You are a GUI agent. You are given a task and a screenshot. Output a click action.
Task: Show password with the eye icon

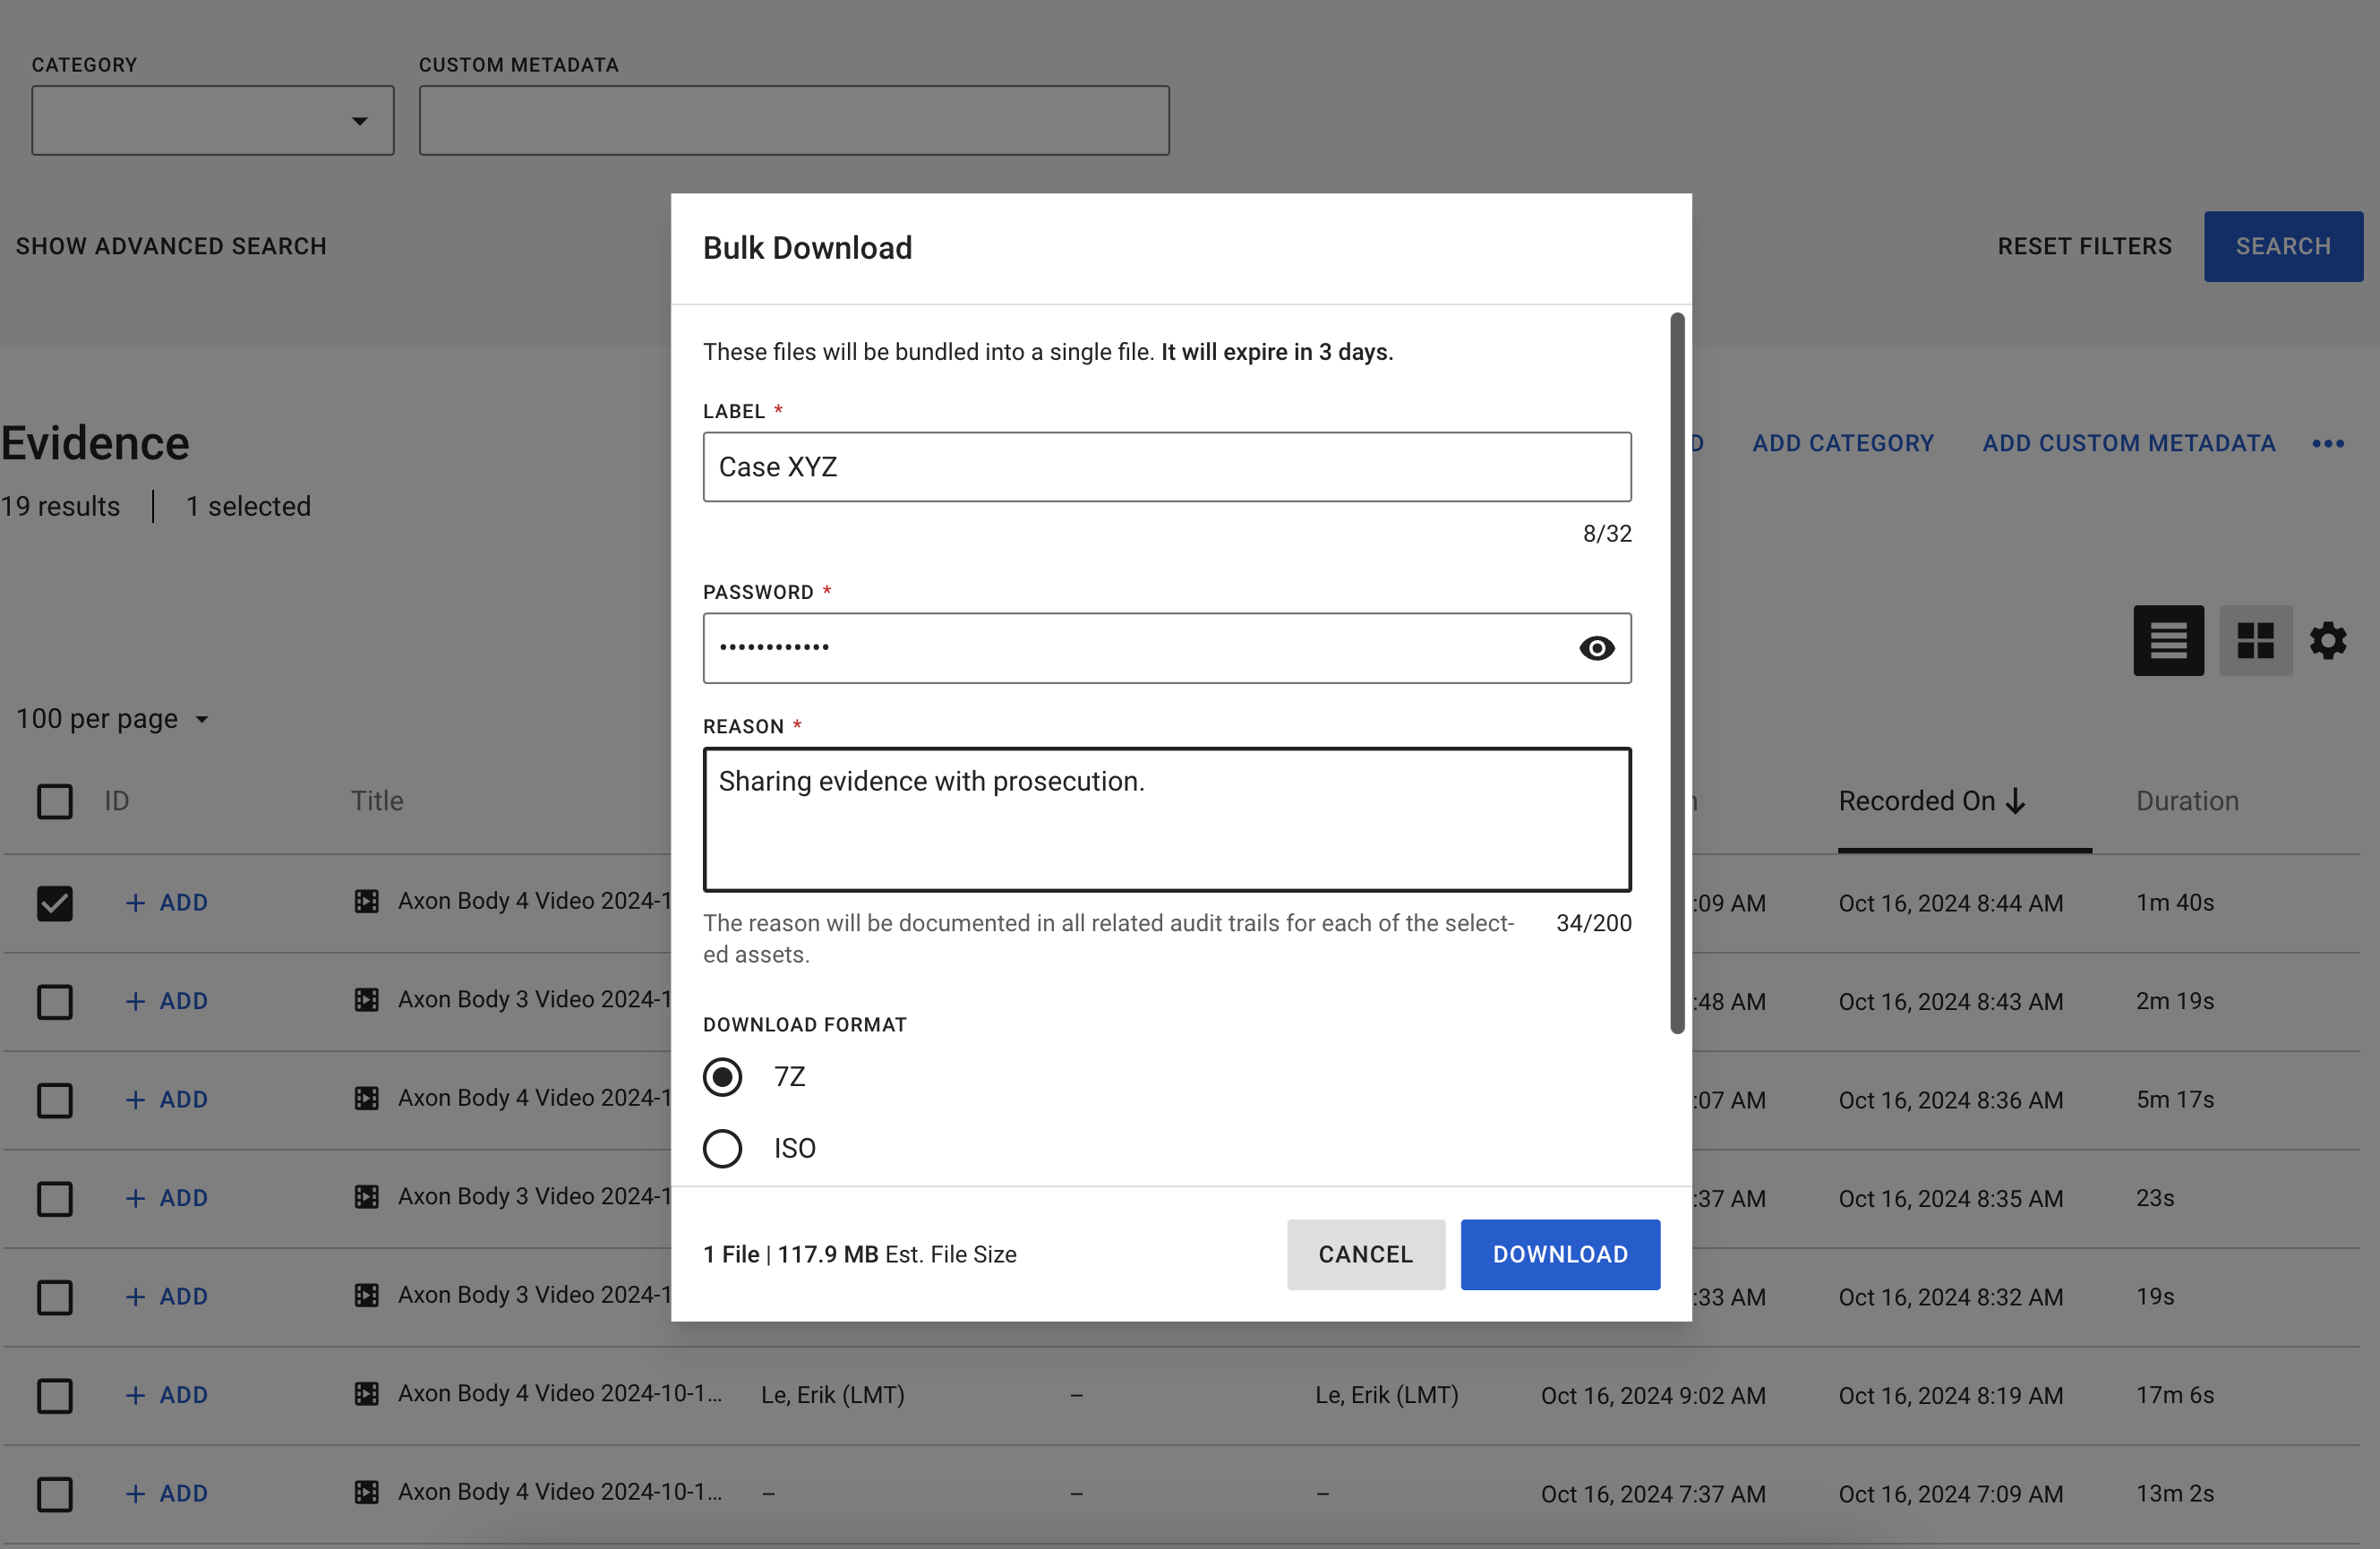click(x=1596, y=648)
